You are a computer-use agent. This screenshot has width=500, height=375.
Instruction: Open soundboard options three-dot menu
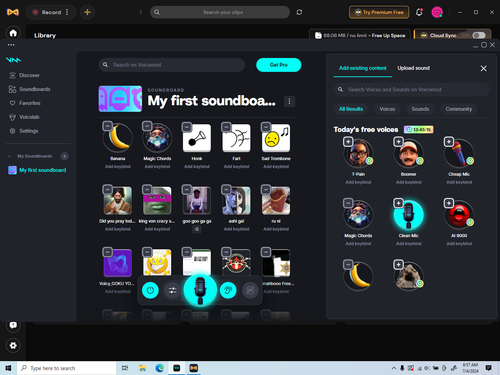tap(289, 101)
